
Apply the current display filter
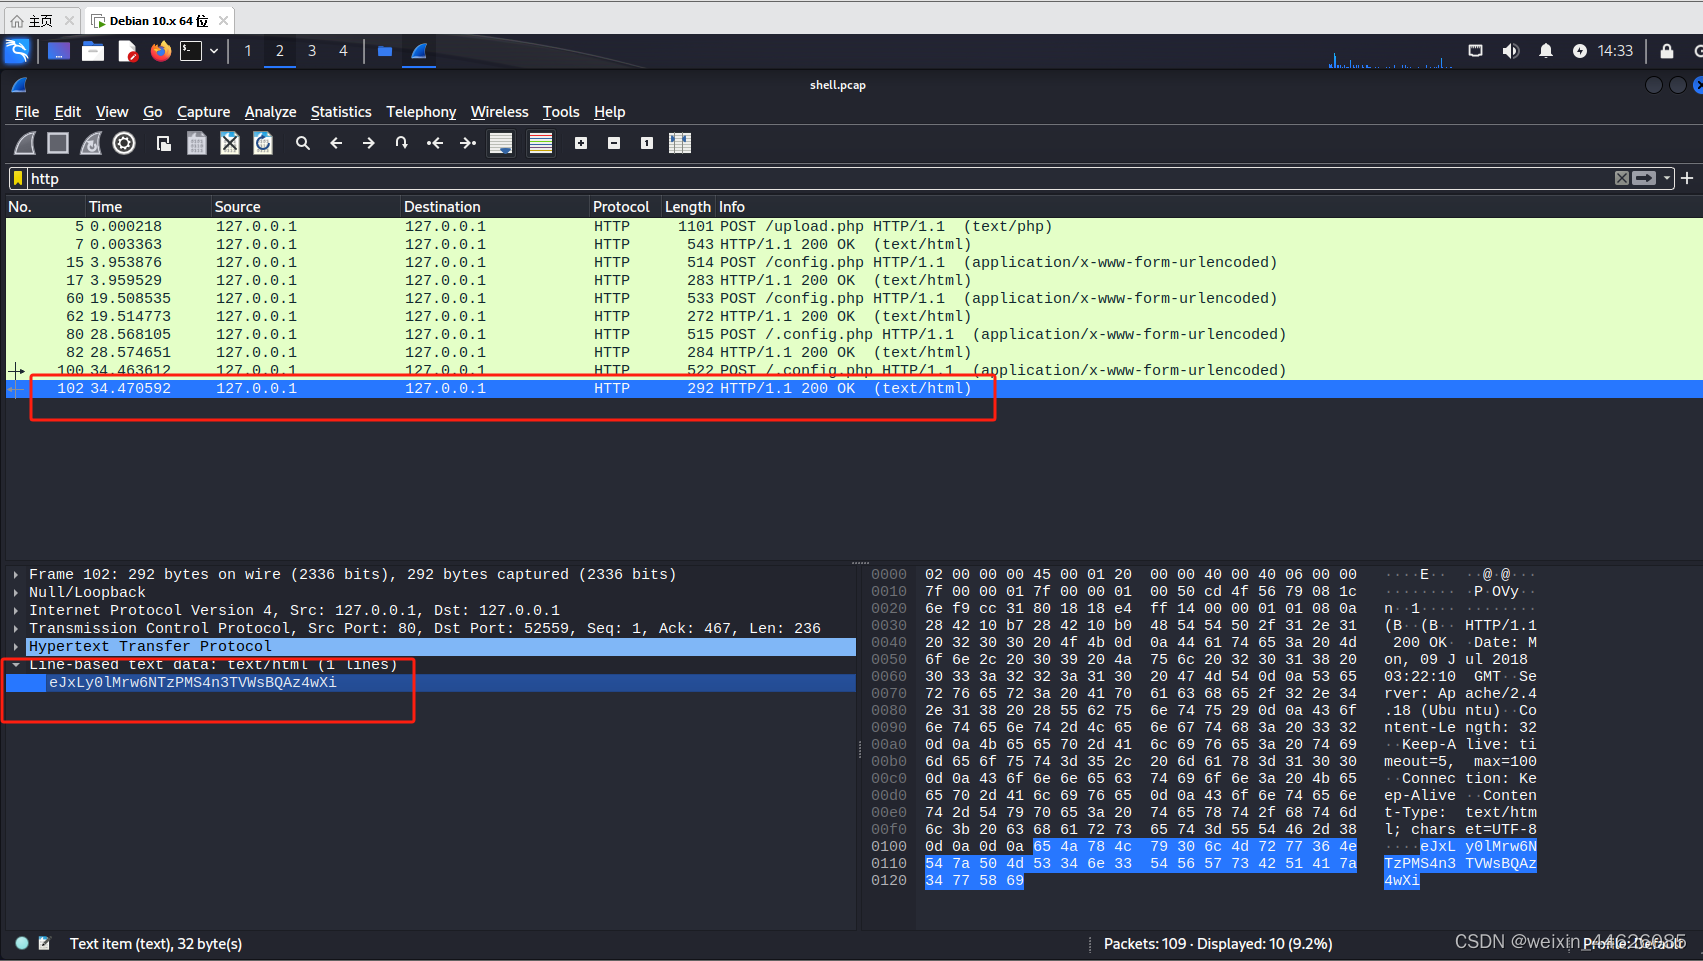click(1646, 178)
